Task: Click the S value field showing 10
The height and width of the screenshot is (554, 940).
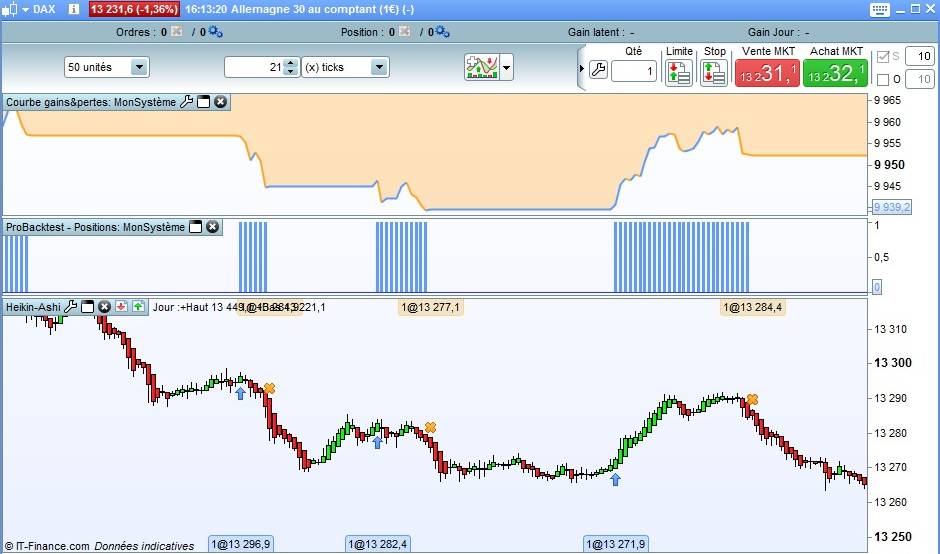Action: (x=920, y=56)
